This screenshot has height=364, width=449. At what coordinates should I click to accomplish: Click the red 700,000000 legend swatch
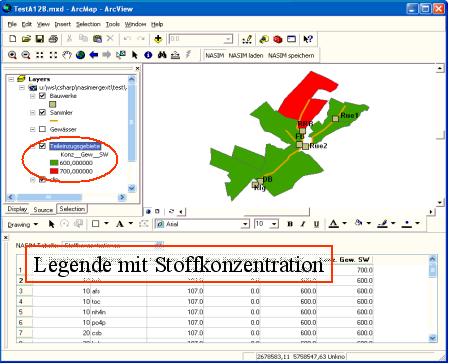click(54, 171)
